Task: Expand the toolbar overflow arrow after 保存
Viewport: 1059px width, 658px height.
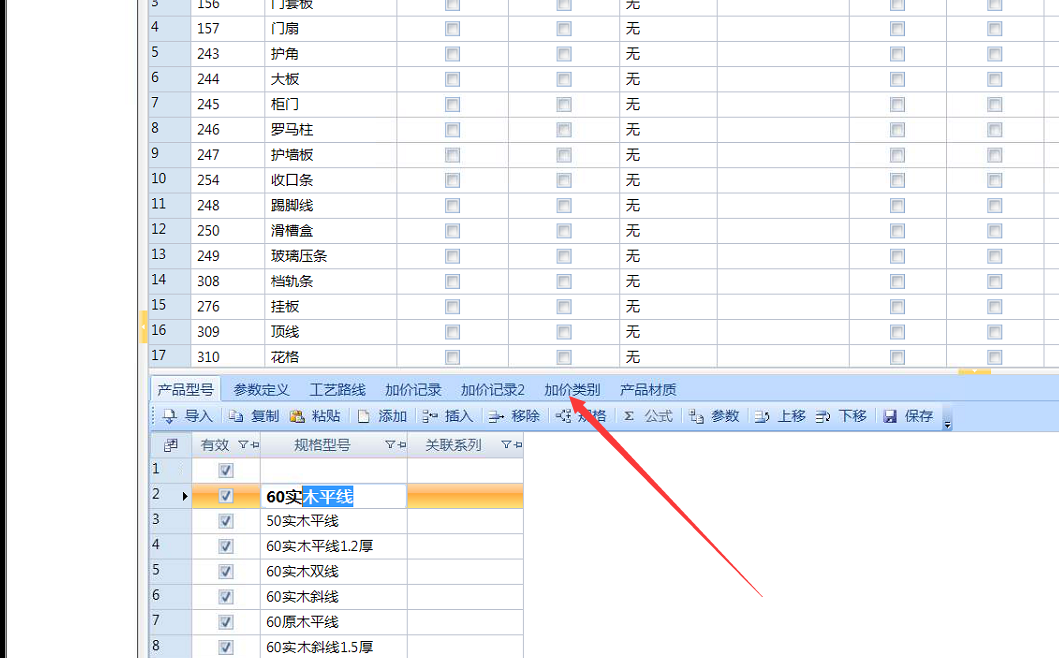Action: tap(947, 420)
